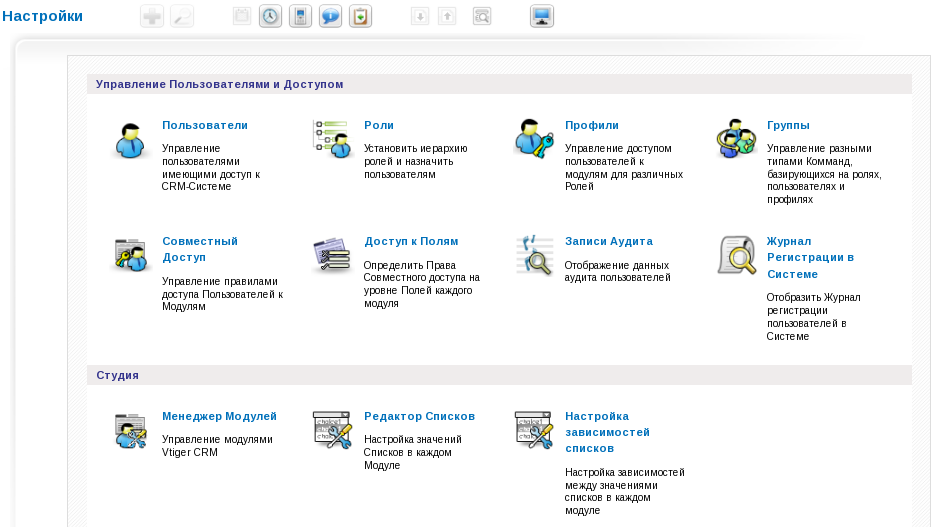The image size is (937, 527).
Task: Click the Студия section header
Action: 117,375
